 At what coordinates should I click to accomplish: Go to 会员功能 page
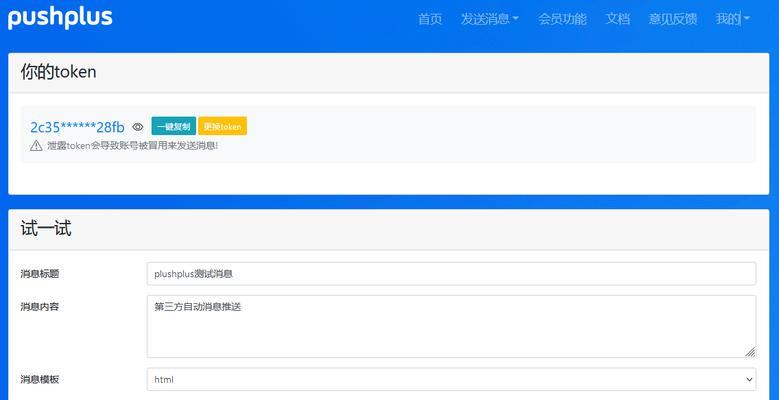coord(562,19)
